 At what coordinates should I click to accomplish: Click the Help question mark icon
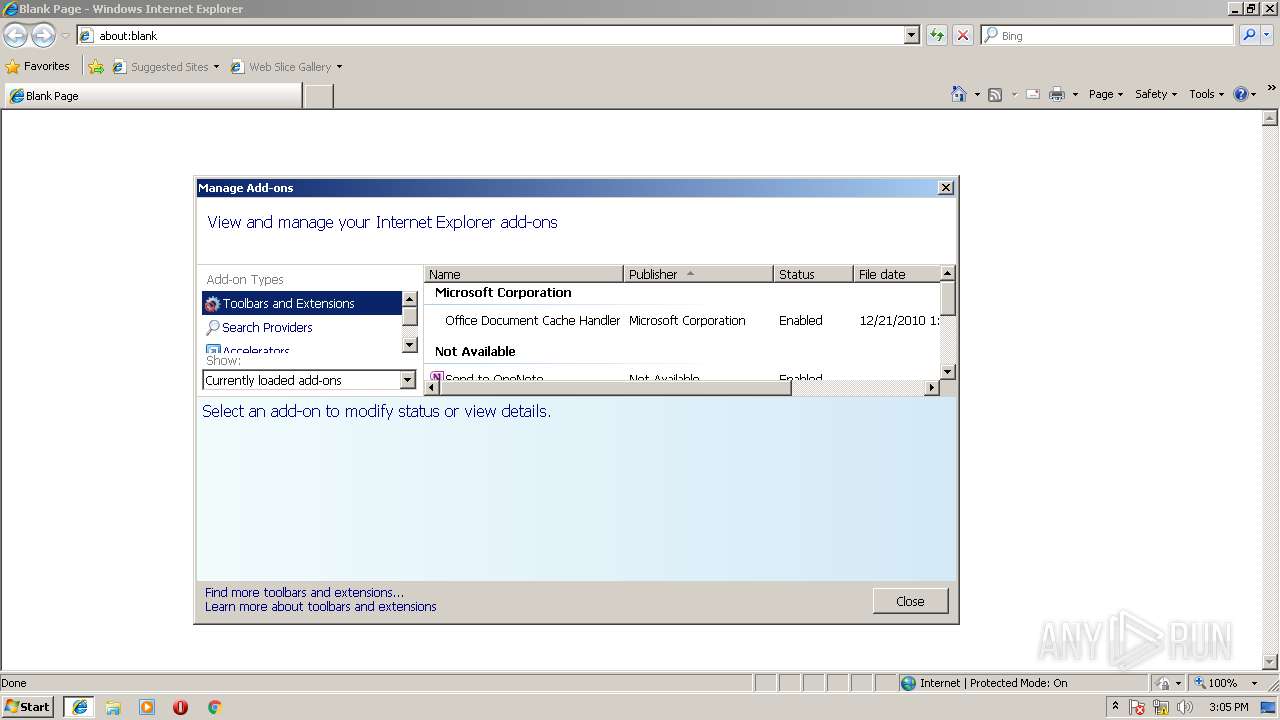1241,94
